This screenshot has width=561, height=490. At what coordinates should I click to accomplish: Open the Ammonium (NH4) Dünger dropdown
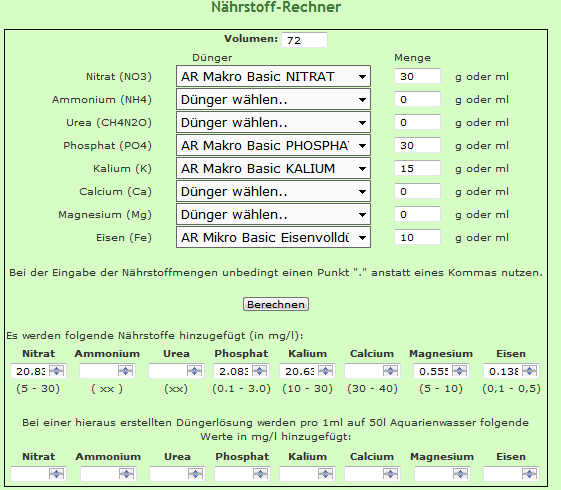point(273,99)
